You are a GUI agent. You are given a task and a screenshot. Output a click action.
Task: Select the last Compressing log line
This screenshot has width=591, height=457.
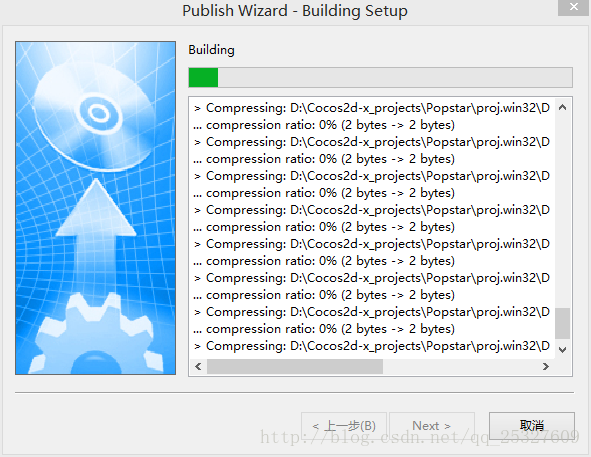point(372,346)
